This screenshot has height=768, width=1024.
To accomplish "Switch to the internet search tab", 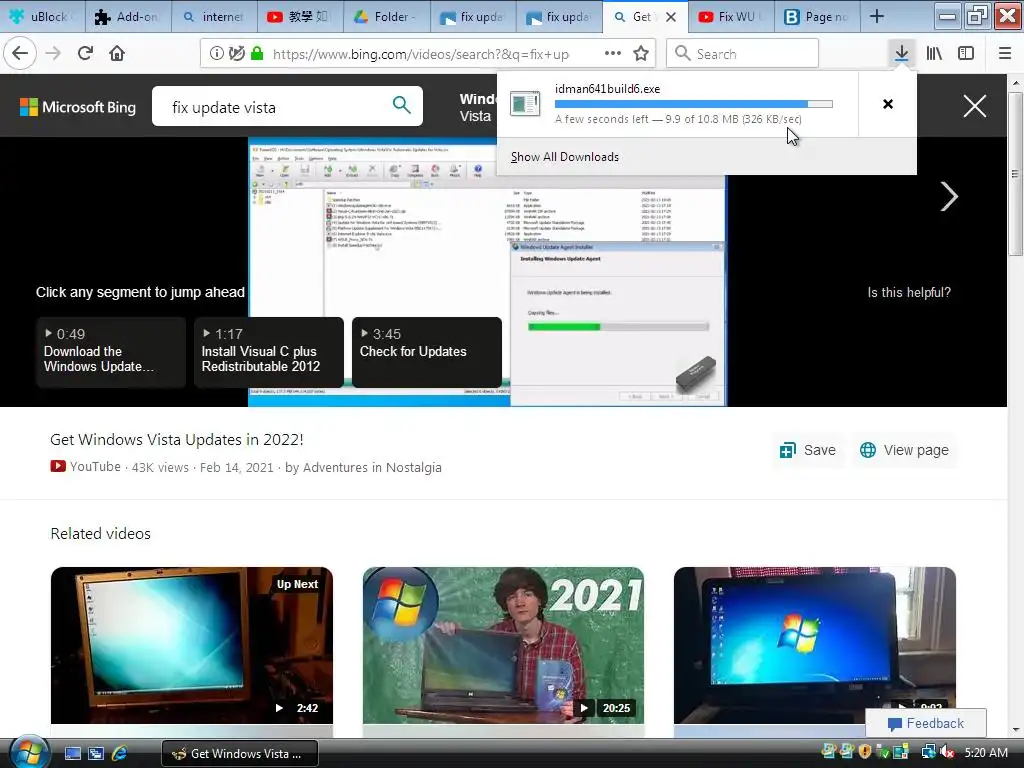I will click(x=214, y=17).
